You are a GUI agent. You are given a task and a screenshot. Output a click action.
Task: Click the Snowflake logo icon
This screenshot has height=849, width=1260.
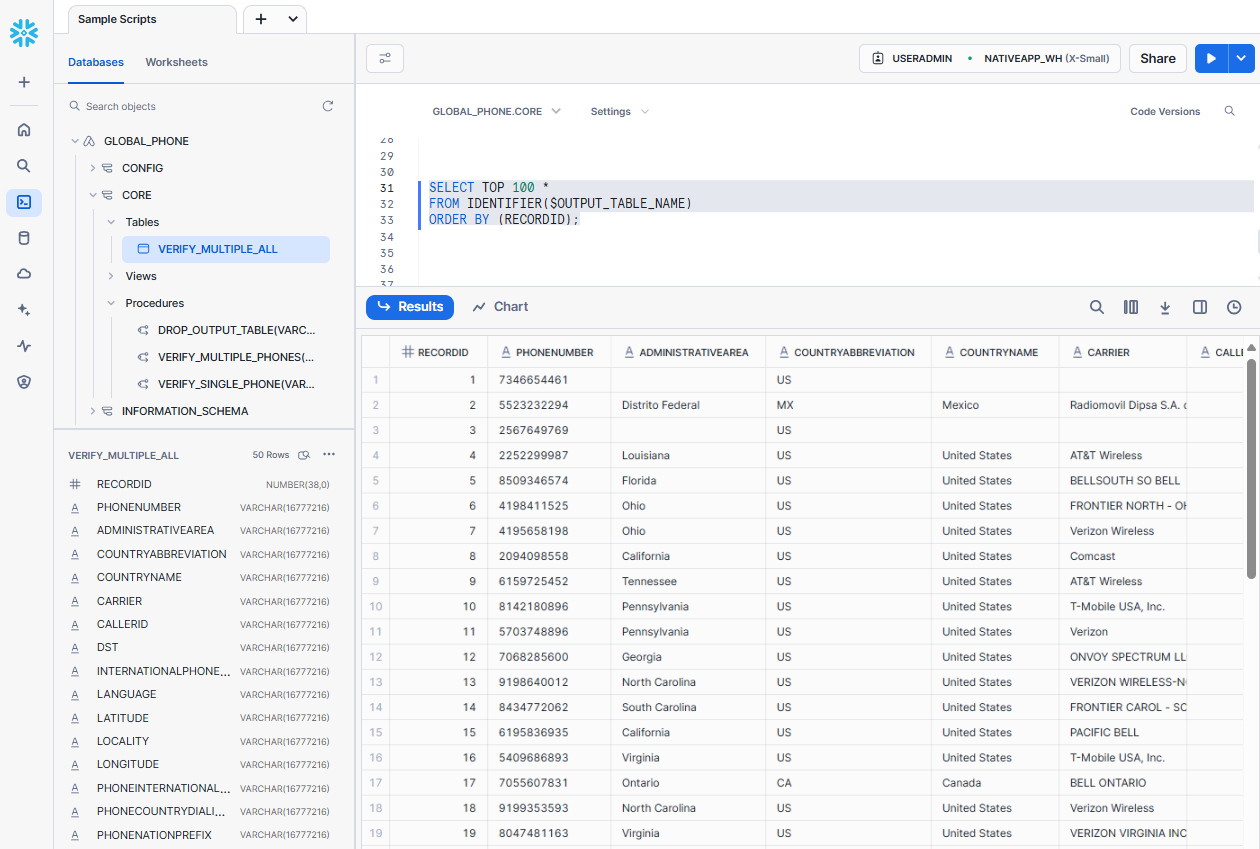(x=24, y=33)
